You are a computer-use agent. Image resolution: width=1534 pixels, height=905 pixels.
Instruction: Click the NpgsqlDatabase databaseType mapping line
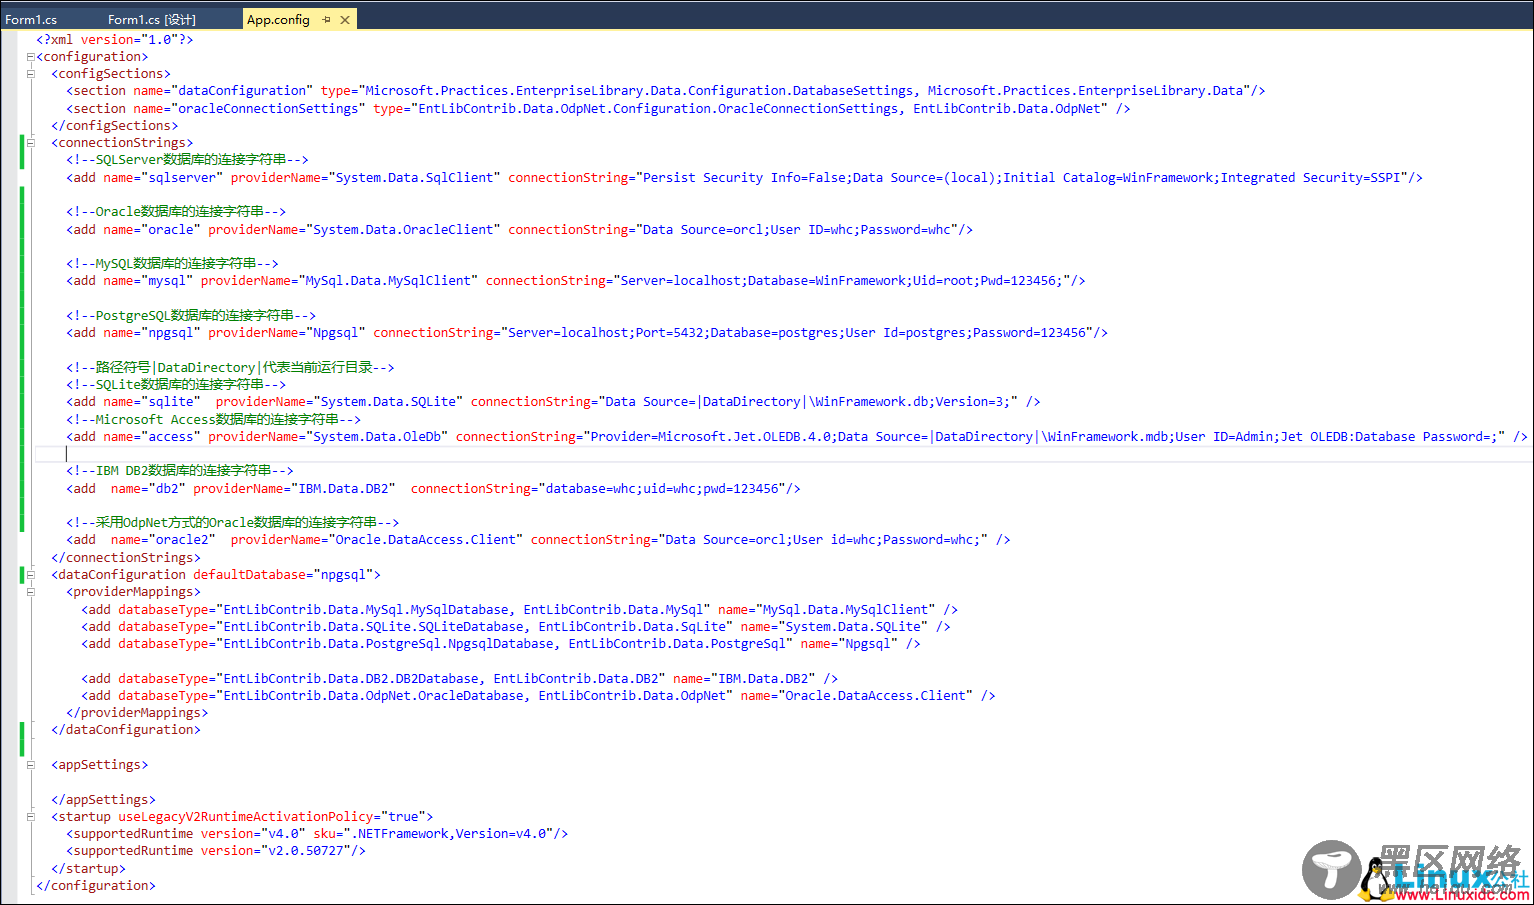click(500, 644)
